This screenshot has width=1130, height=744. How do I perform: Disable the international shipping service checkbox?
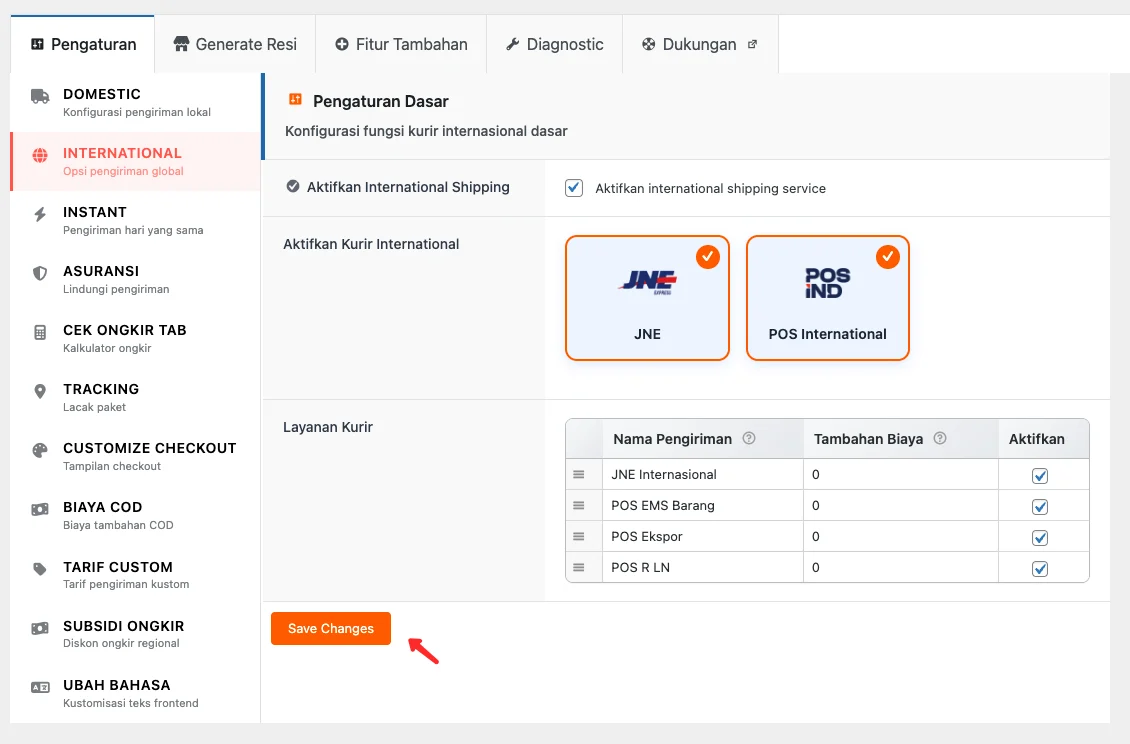(573, 187)
